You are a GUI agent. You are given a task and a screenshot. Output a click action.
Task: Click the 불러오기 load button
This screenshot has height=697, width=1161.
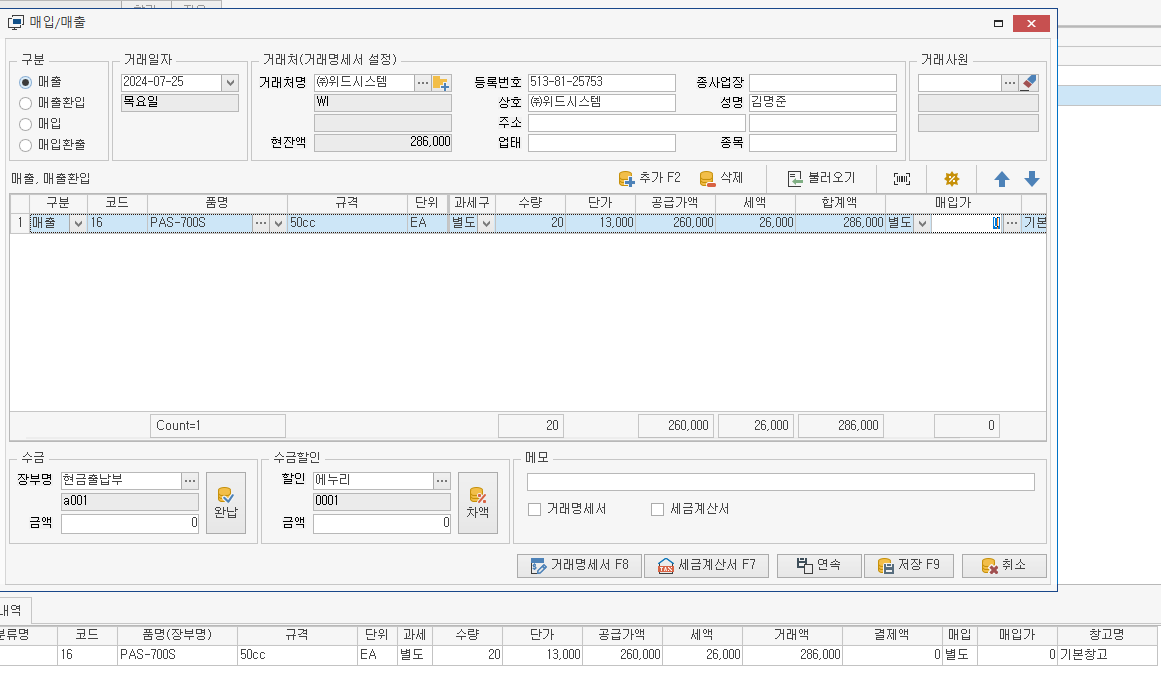click(821, 178)
